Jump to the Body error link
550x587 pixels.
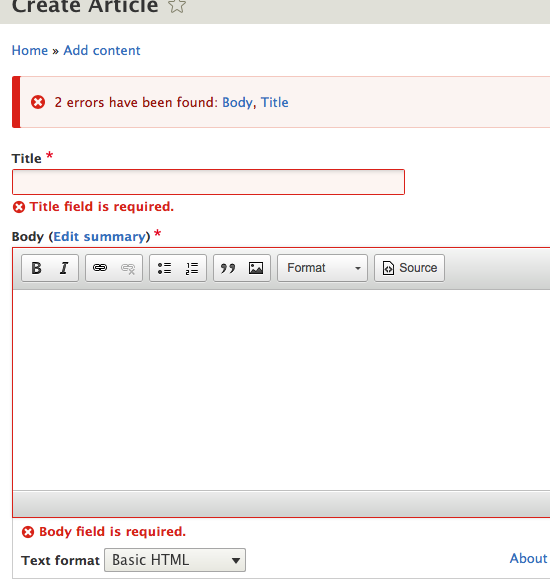[237, 102]
